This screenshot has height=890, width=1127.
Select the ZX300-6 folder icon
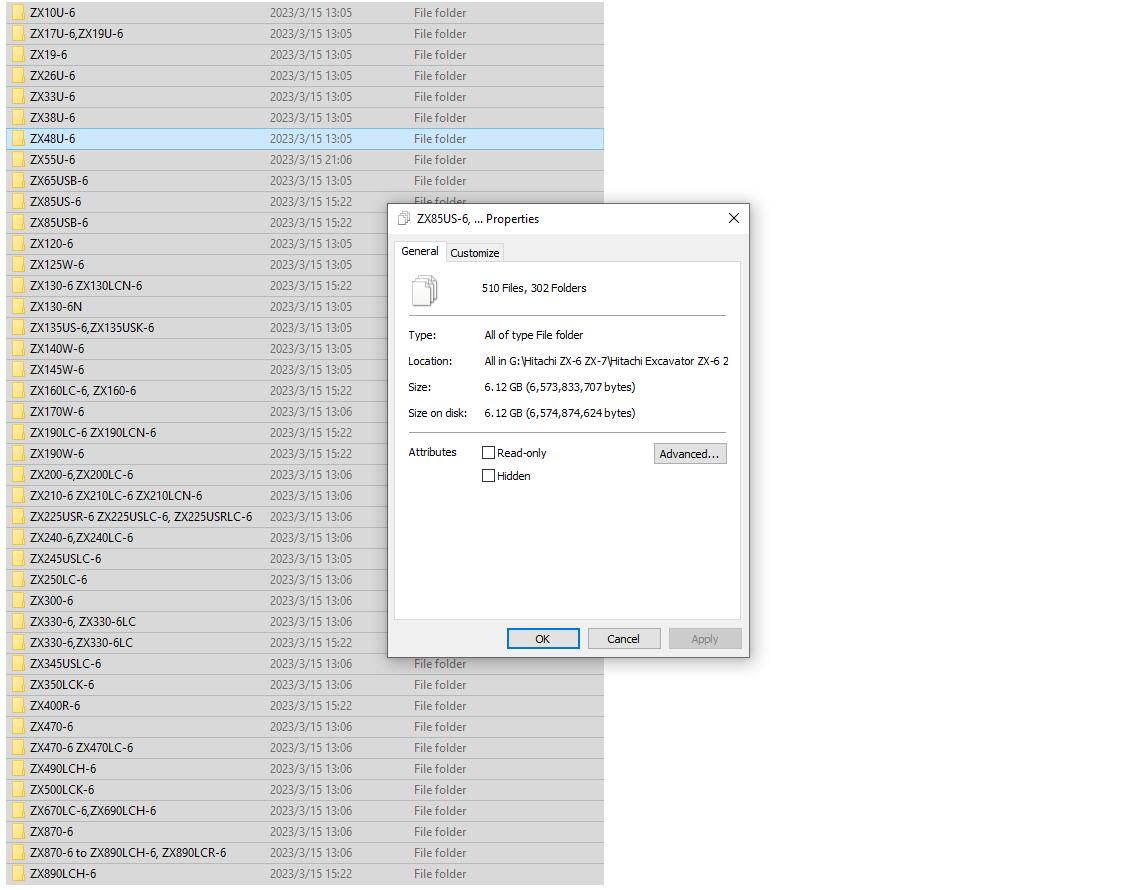[18, 600]
